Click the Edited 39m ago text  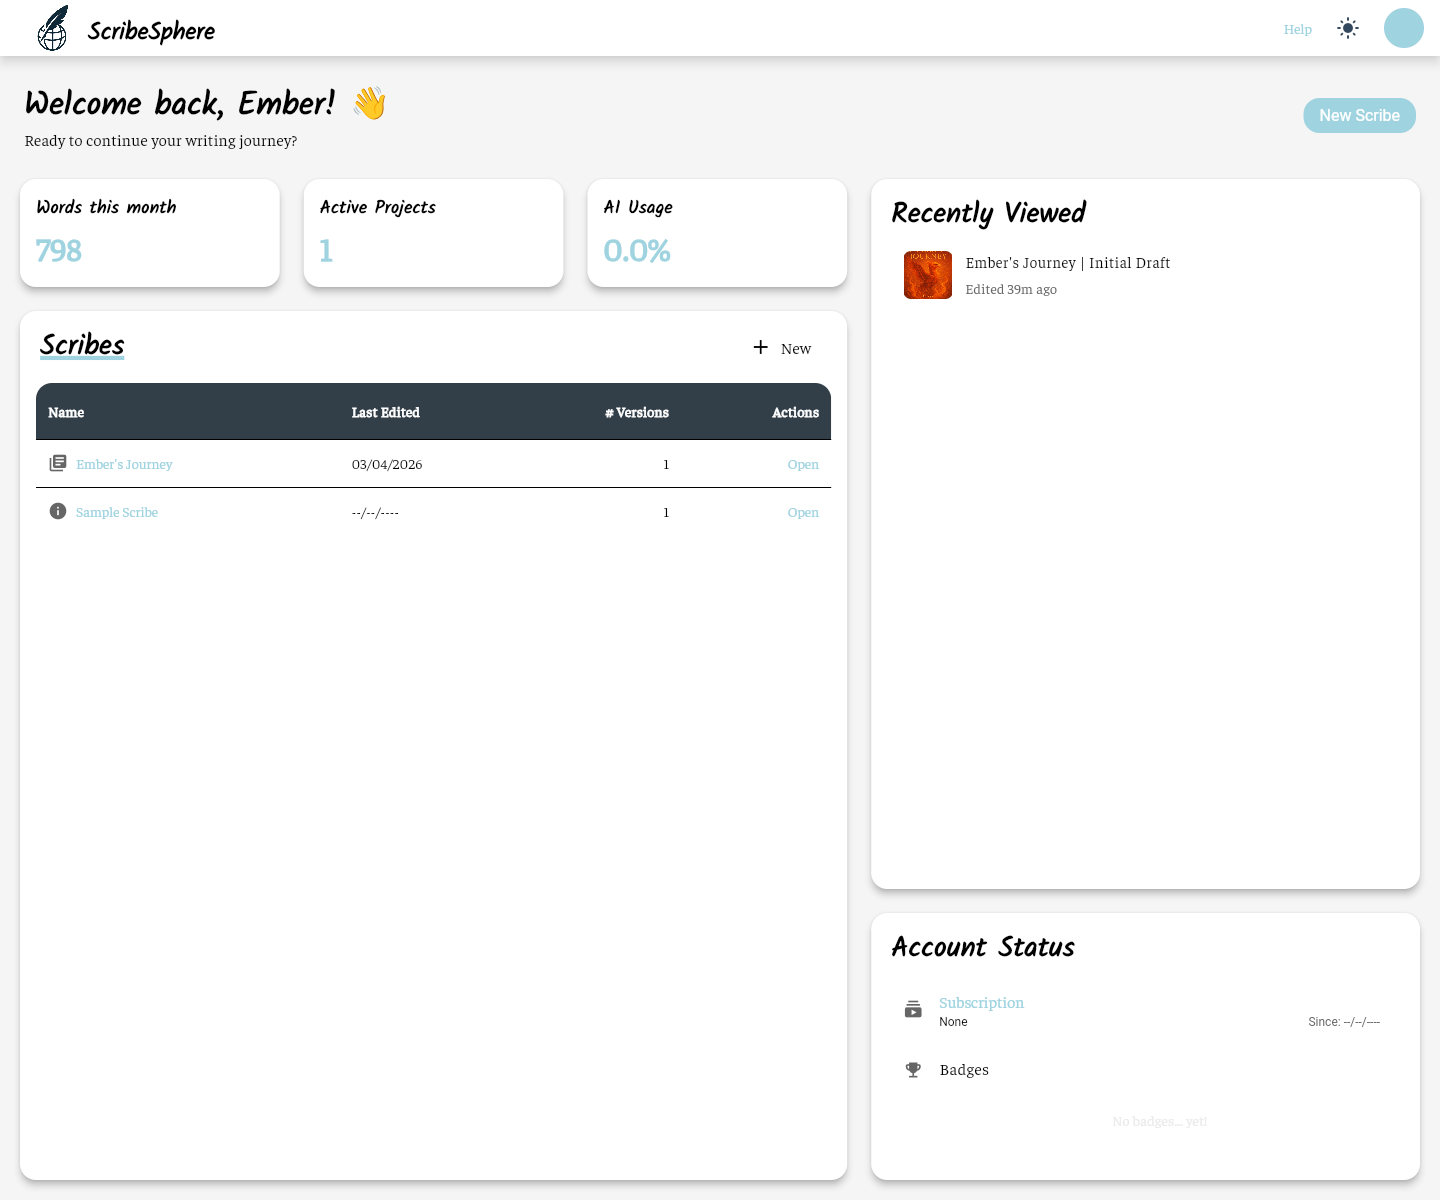click(x=1011, y=289)
